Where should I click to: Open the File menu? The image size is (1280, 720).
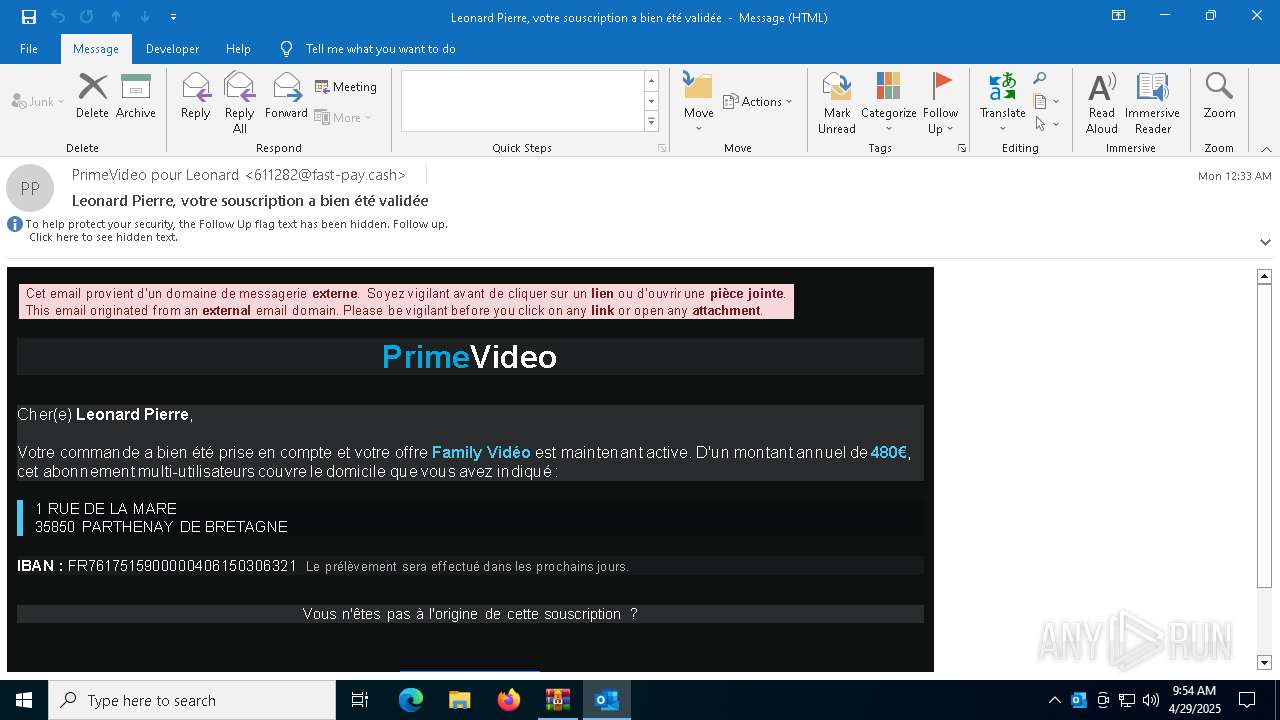(x=29, y=49)
